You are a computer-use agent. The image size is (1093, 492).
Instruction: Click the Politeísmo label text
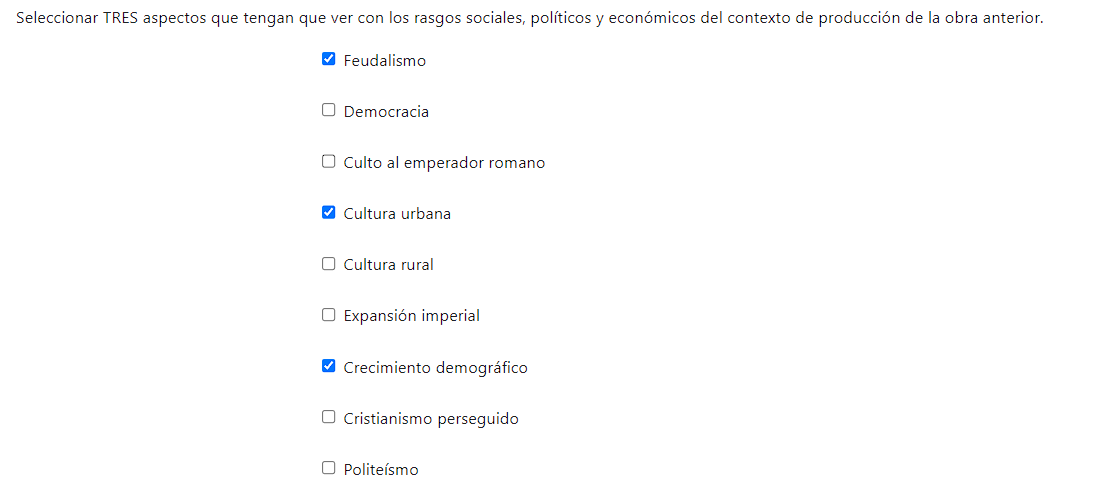tap(381, 470)
